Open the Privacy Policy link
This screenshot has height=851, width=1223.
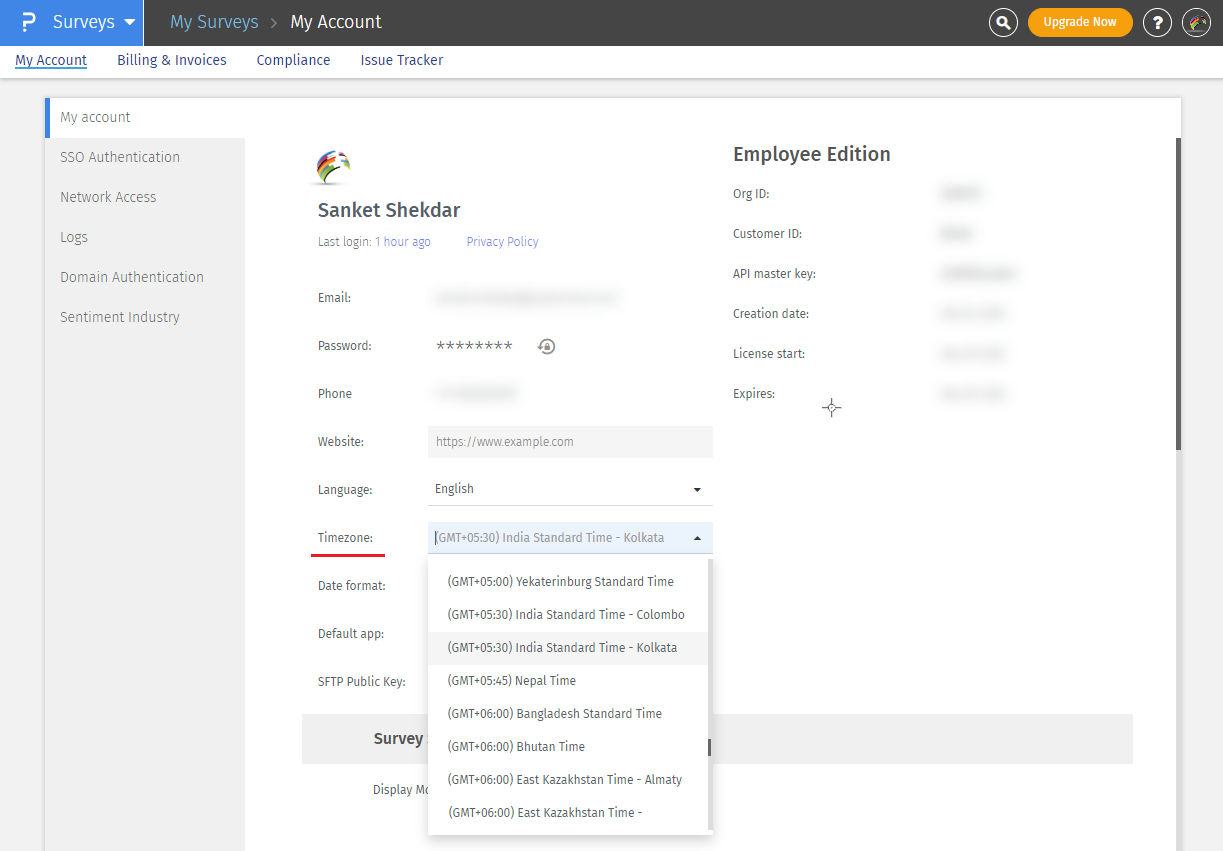tap(502, 242)
